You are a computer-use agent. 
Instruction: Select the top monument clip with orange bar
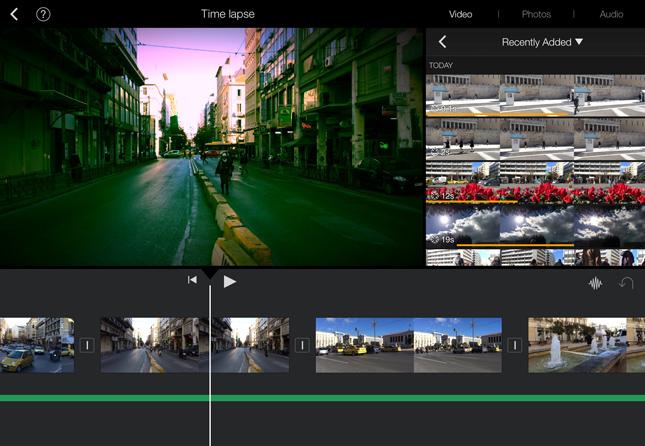(x=535, y=95)
